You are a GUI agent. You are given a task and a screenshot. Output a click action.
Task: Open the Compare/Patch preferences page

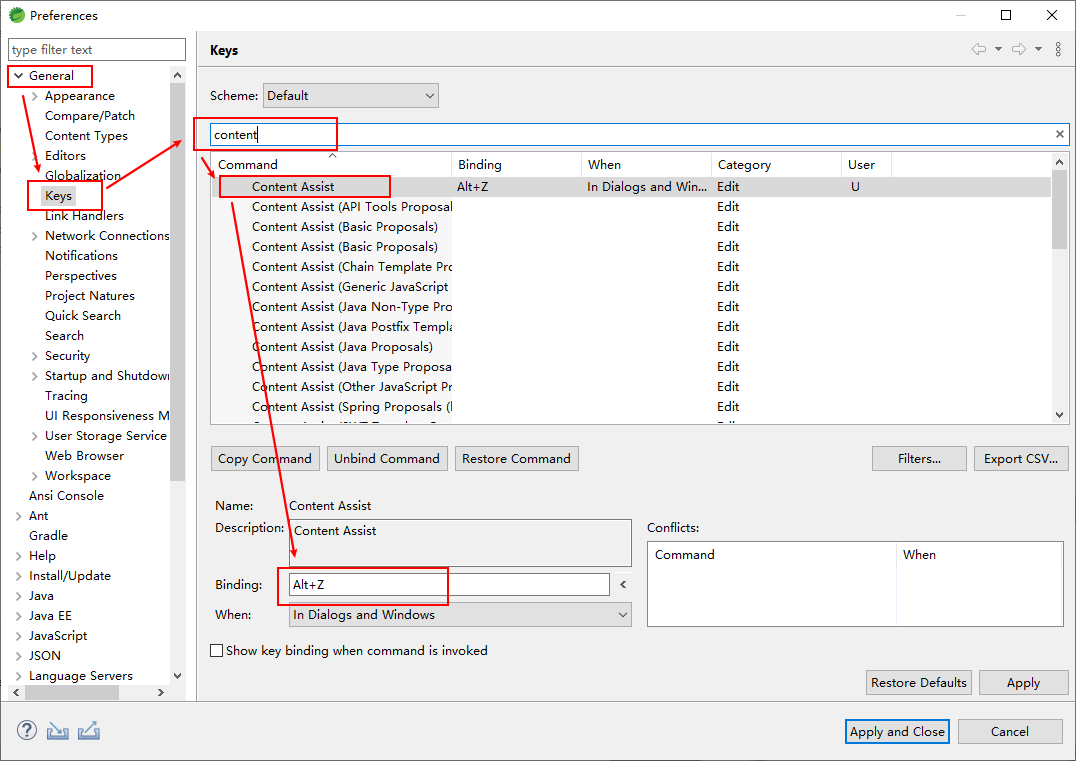pos(90,116)
